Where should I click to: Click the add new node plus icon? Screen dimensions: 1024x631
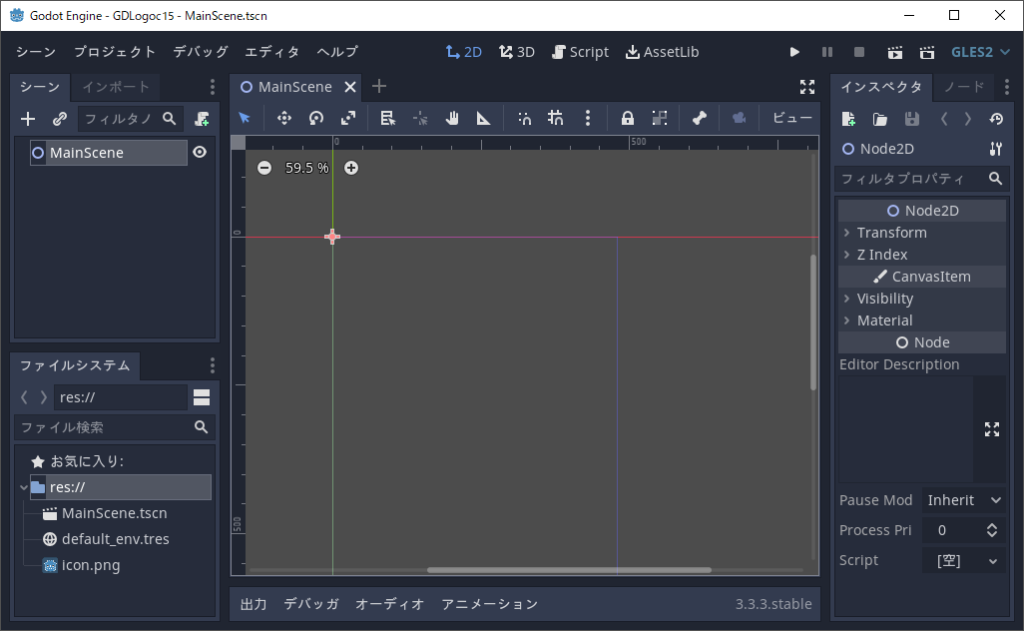point(28,119)
